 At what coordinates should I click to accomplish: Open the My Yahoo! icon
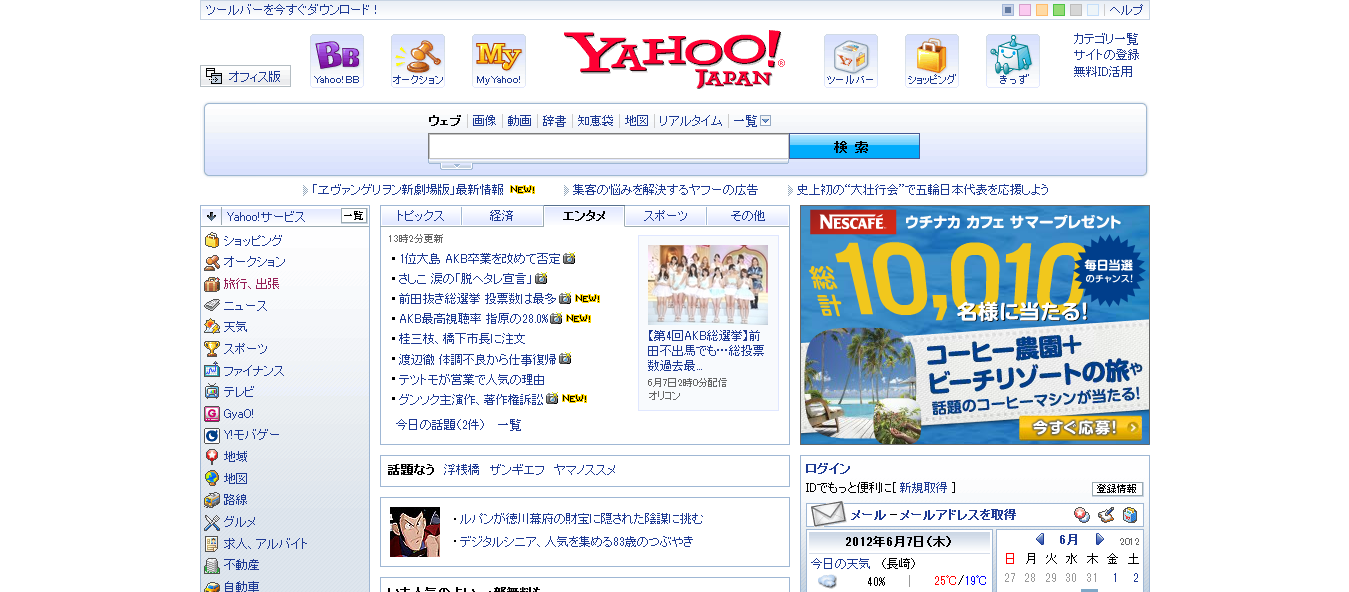499,61
